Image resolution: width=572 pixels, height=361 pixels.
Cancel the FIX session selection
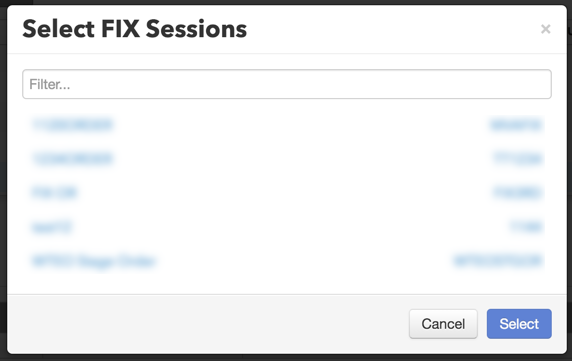click(443, 324)
